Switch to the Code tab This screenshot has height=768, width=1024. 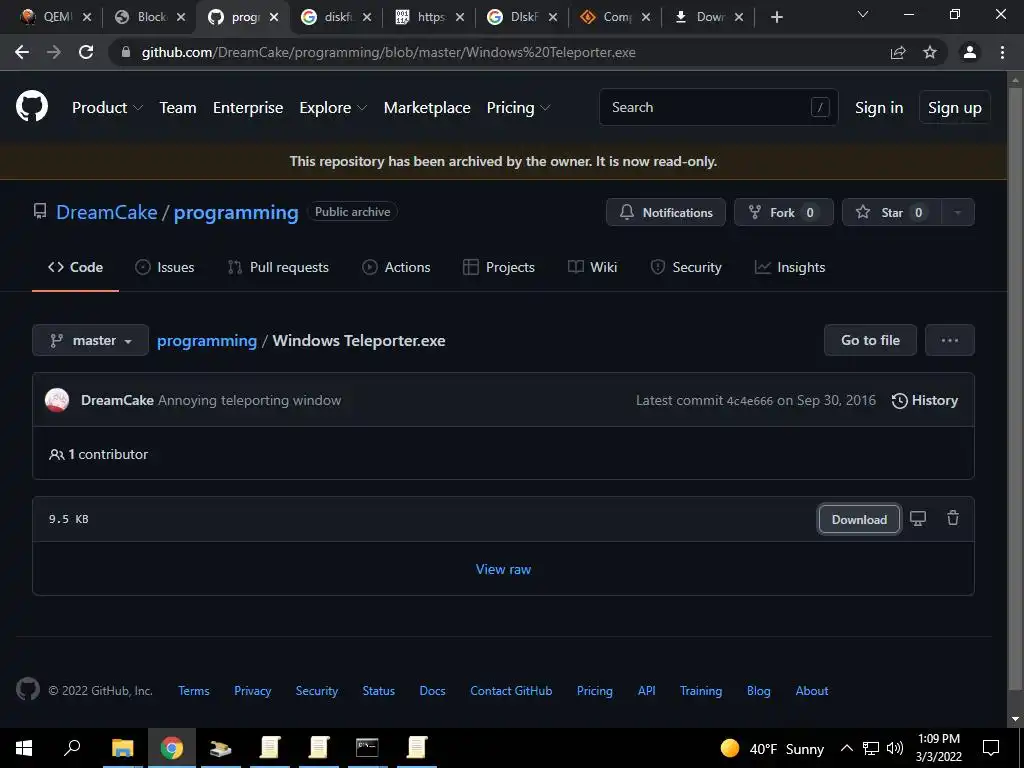coord(75,267)
